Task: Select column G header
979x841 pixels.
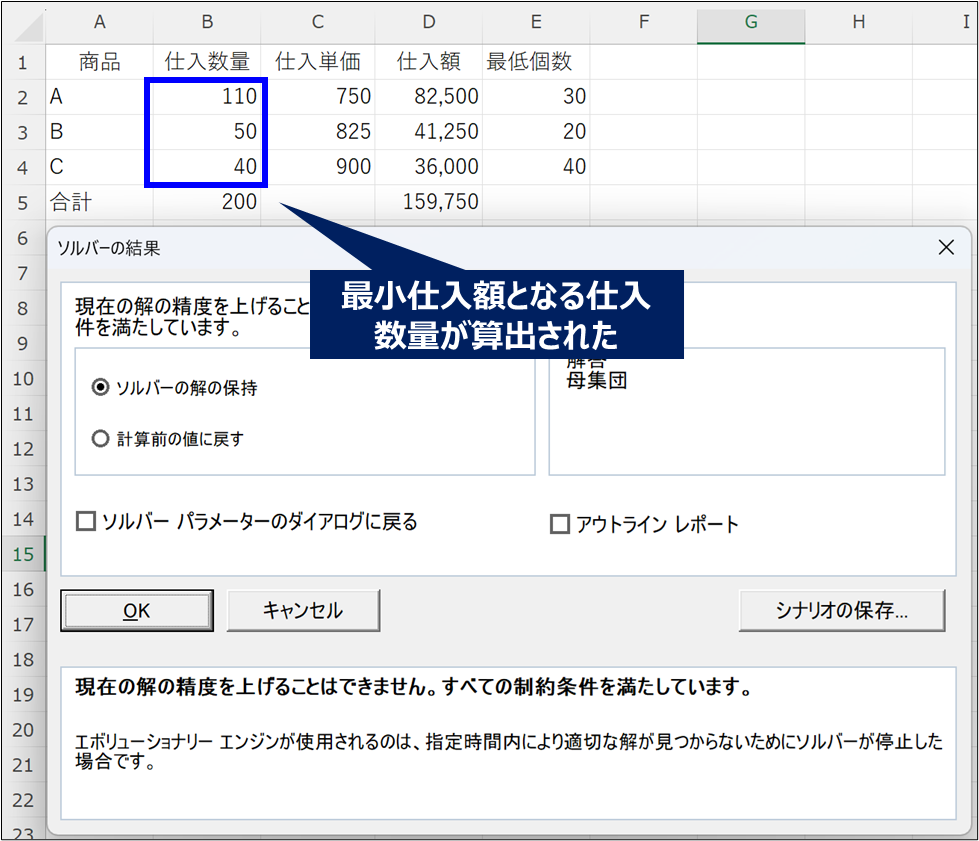Action: click(750, 22)
